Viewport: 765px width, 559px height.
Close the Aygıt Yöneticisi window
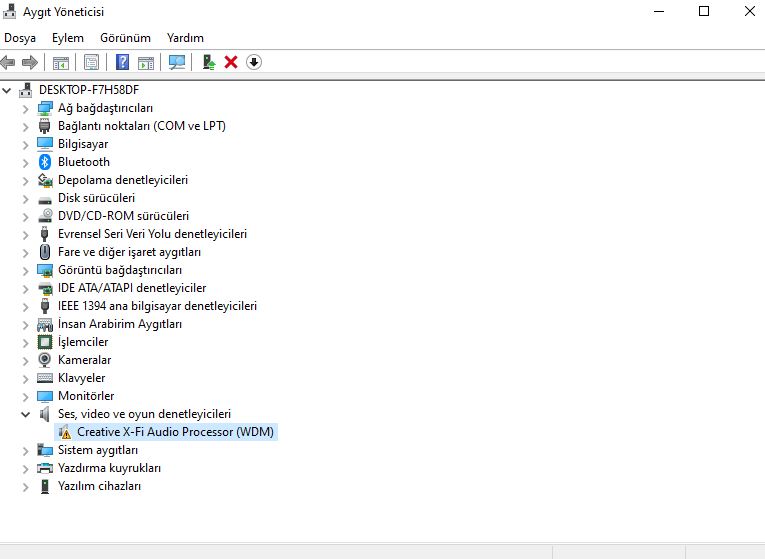coord(749,11)
